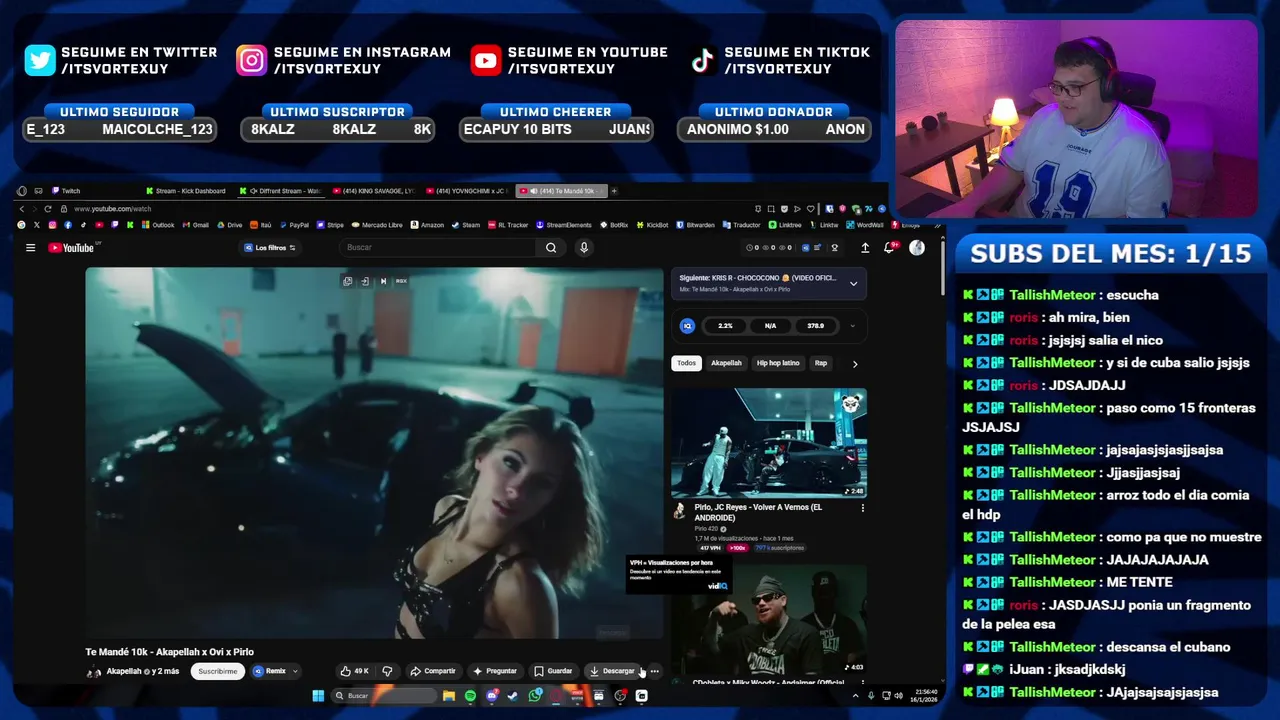The width and height of the screenshot is (1280, 720).
Task: Select the Akapellah category chip
Action: (x=726, y=363)
